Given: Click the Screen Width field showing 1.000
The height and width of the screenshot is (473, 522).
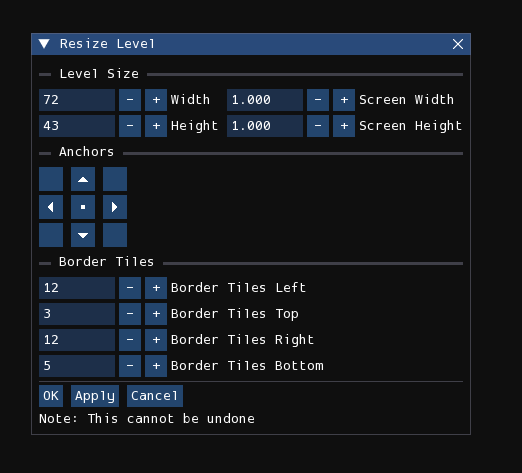Looking at the screenshot, I should [265, 100].
